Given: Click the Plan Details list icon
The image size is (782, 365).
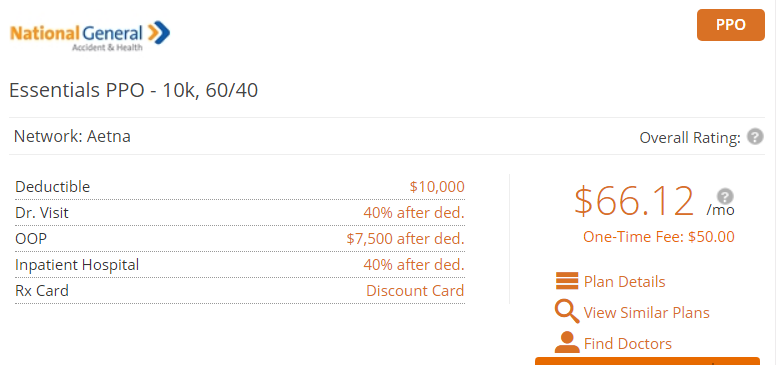Looking at the screenshot, I should coord(567,281).
